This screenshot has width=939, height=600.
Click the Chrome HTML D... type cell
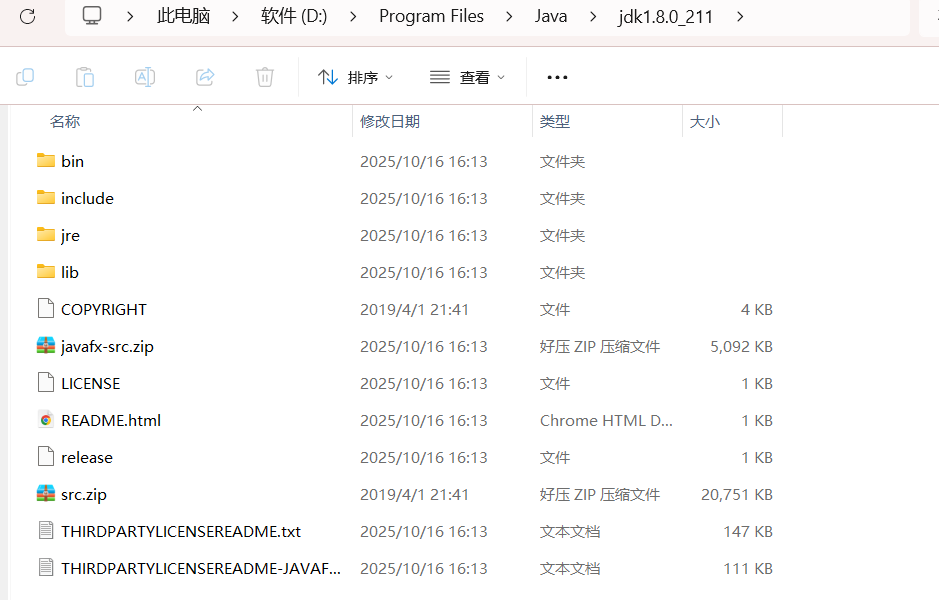pyautogui.click(x=606, y=420)
